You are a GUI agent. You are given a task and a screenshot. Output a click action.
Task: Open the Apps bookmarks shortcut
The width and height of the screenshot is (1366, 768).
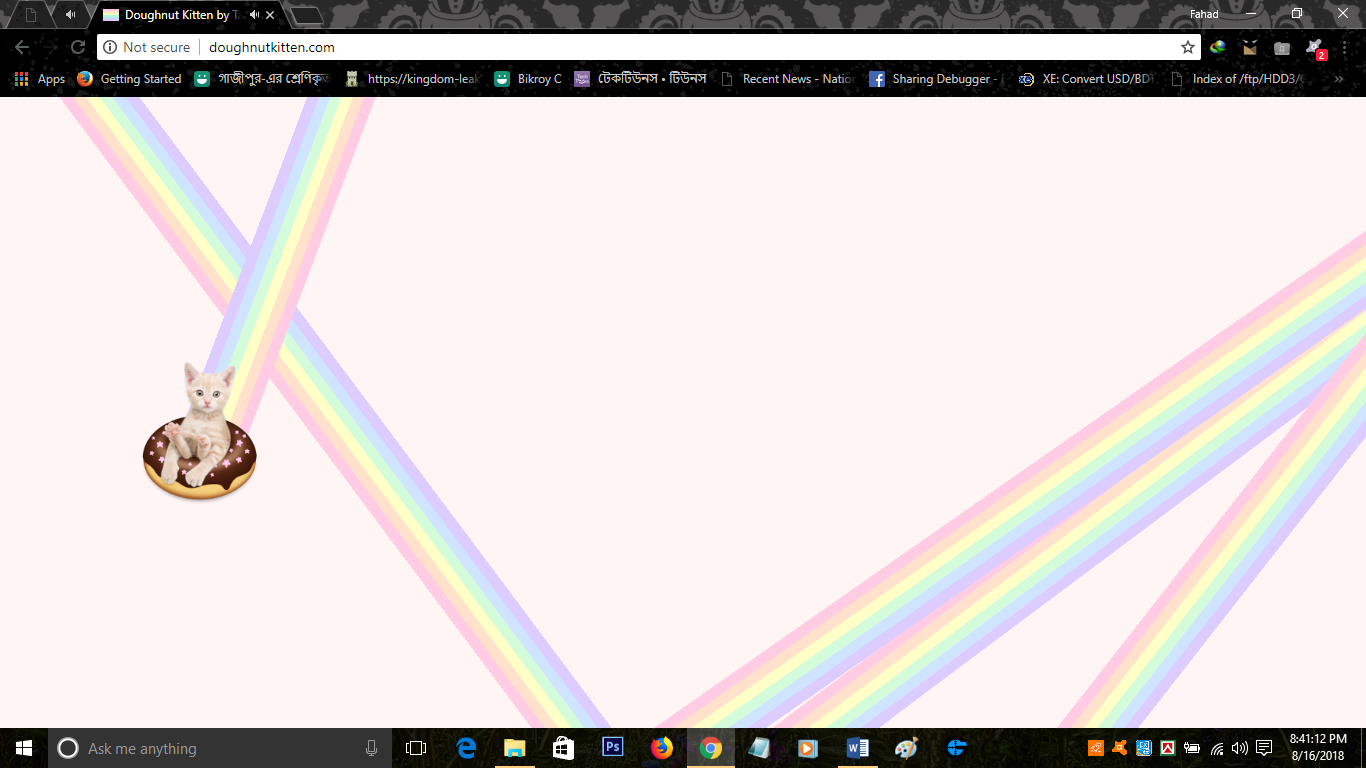tap(40, 79)
